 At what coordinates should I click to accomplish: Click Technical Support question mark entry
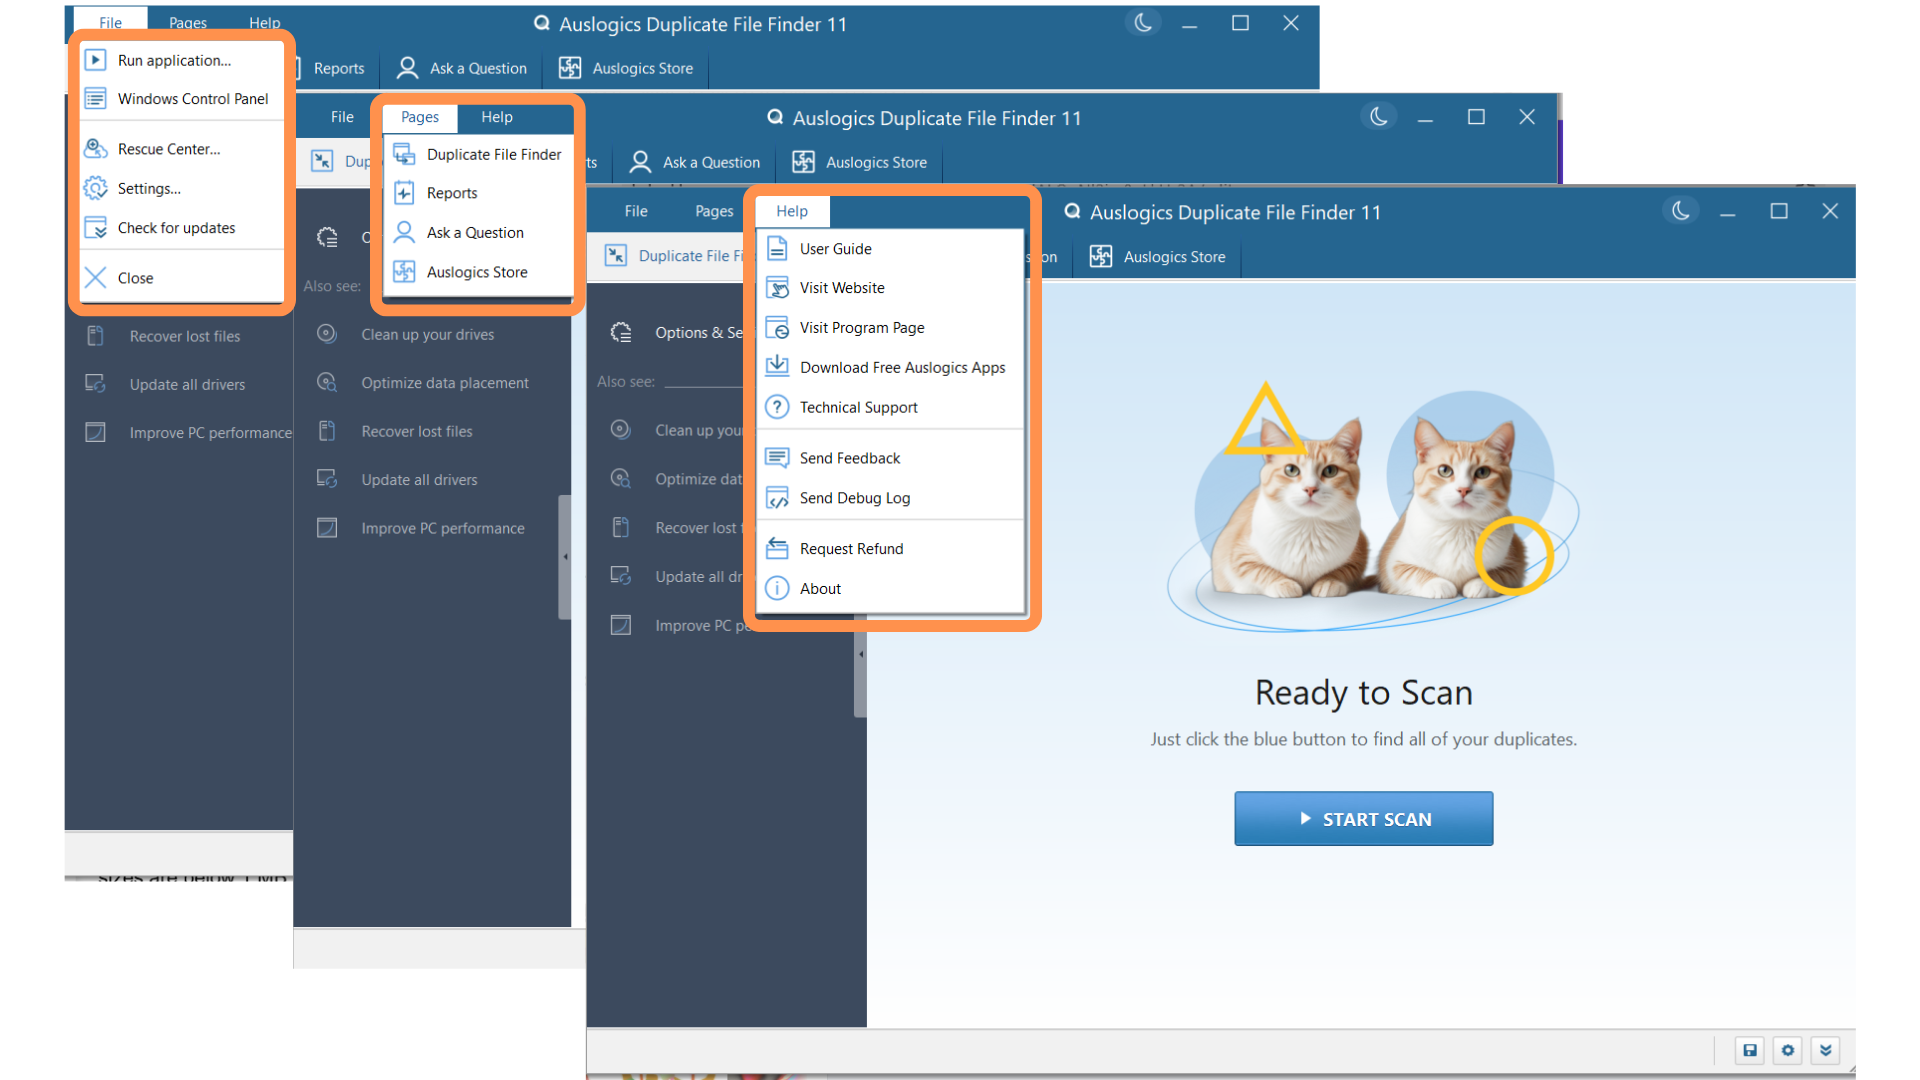[858, 407]
